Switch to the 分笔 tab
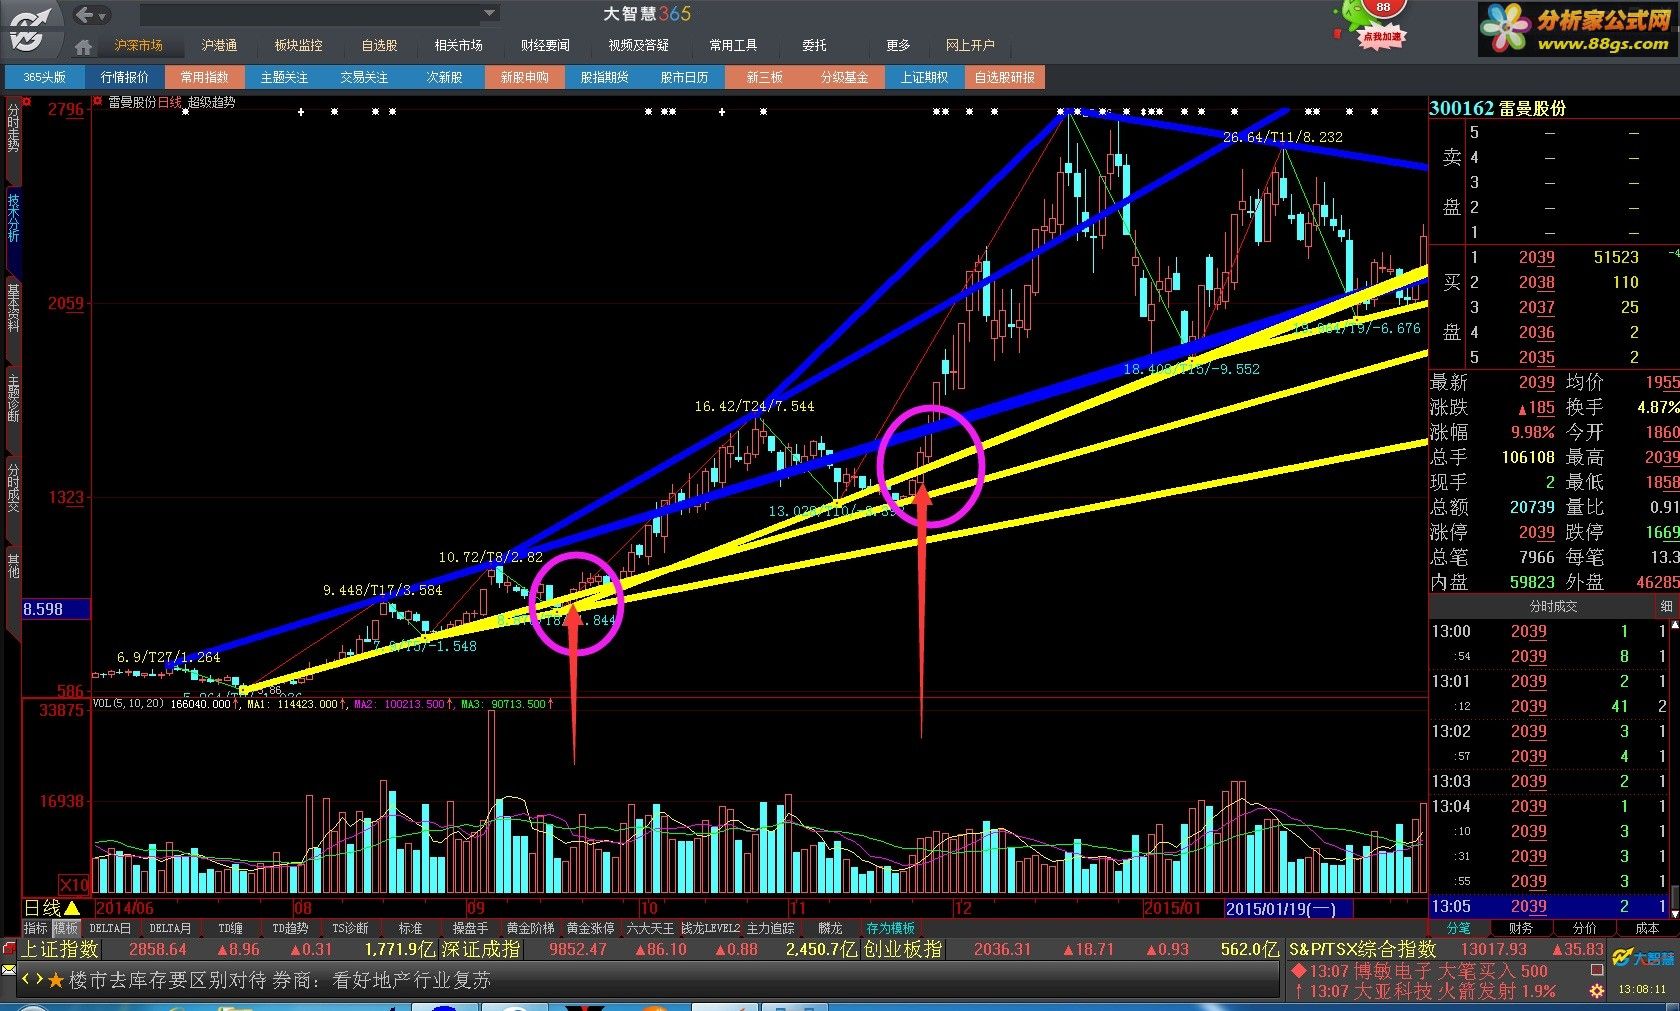 pyautogui.click(x=1458, y=928)
